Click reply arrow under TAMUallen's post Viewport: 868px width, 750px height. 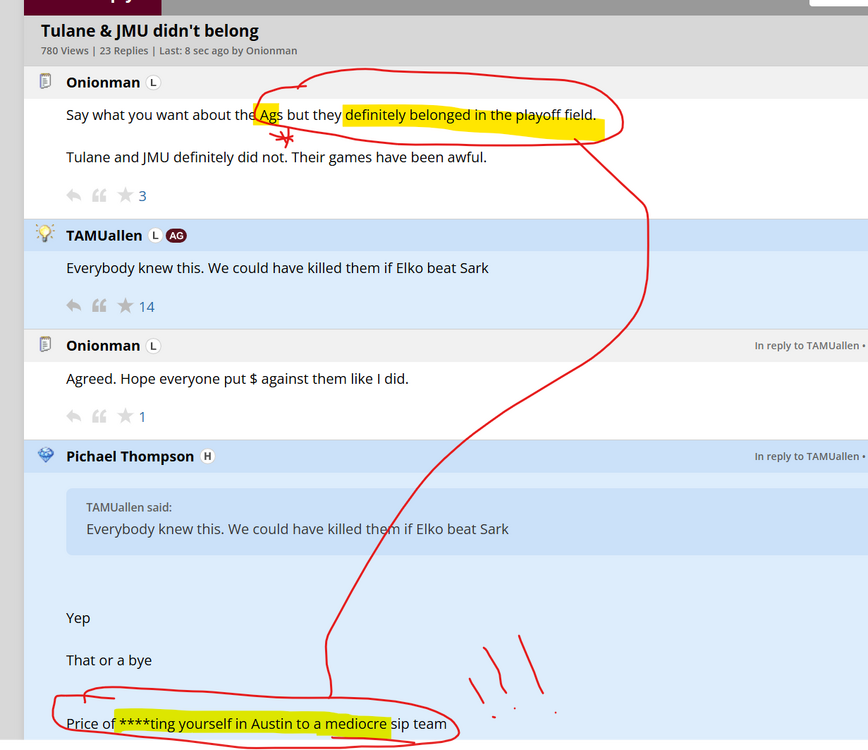click(74, 306)
